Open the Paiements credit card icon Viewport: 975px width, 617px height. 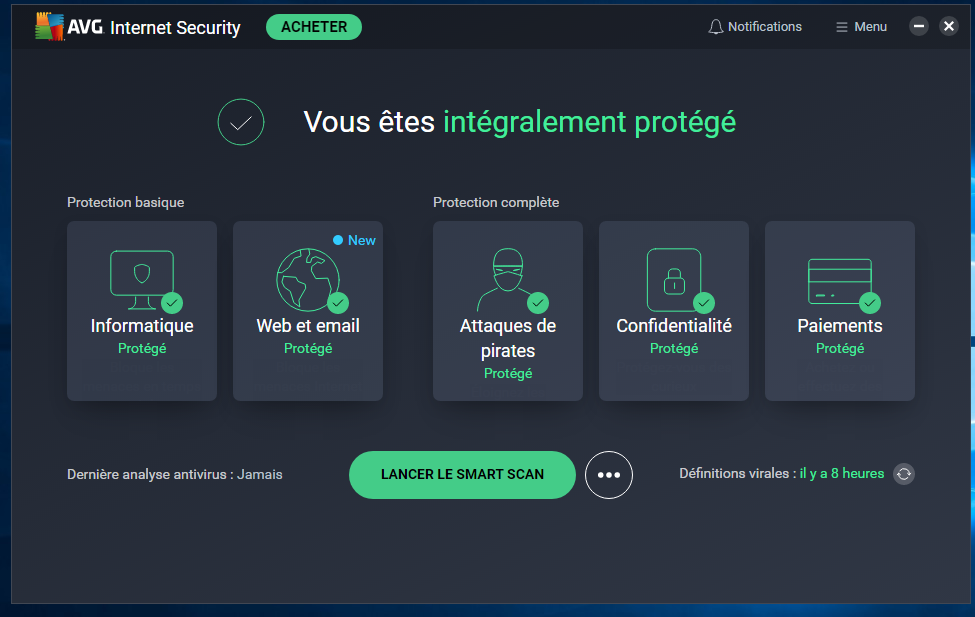839,281
